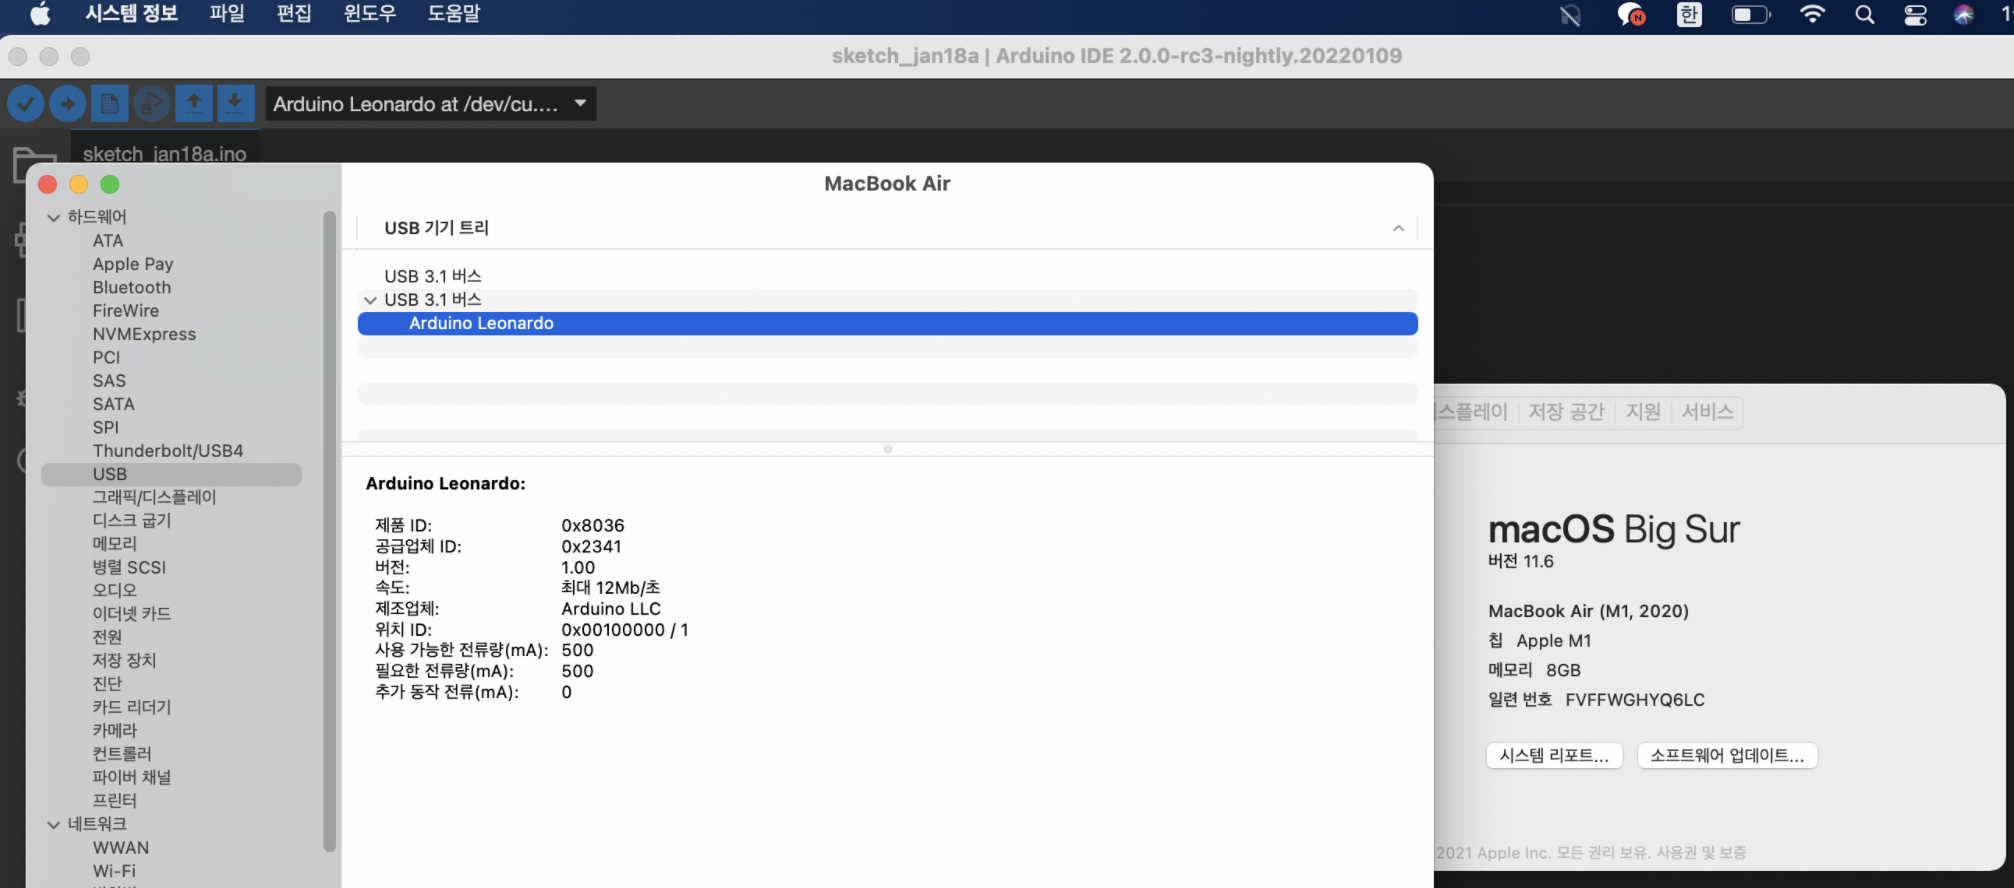Click the System Information sidebar scrollbar
This screenshot has height=888, width=2014.
(x=329, y=530)
